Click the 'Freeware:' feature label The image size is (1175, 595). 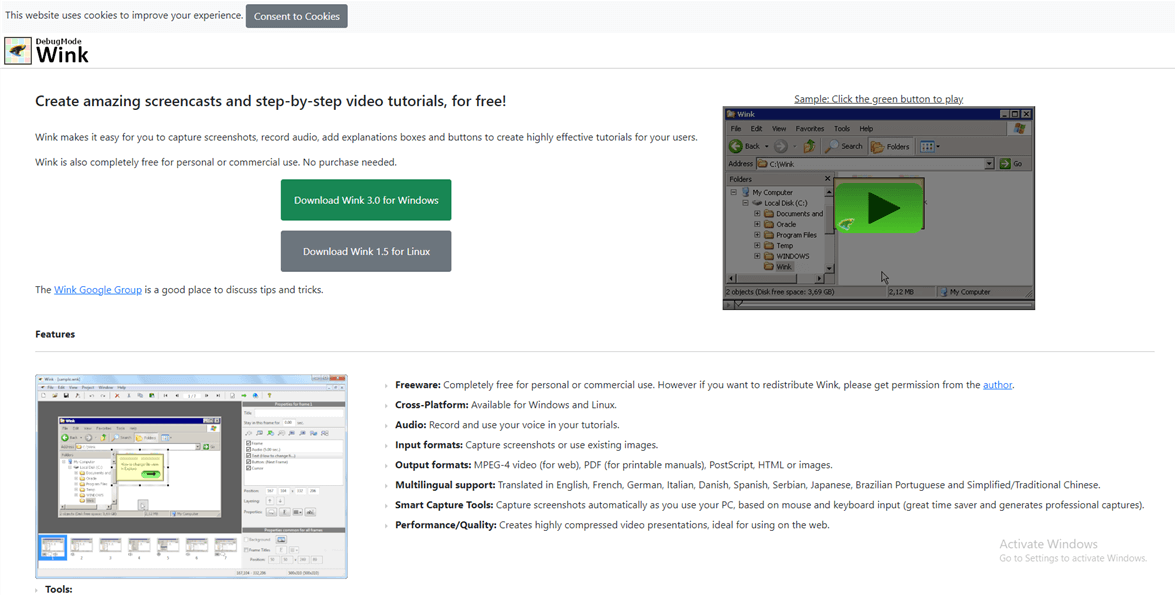point(418,384)
